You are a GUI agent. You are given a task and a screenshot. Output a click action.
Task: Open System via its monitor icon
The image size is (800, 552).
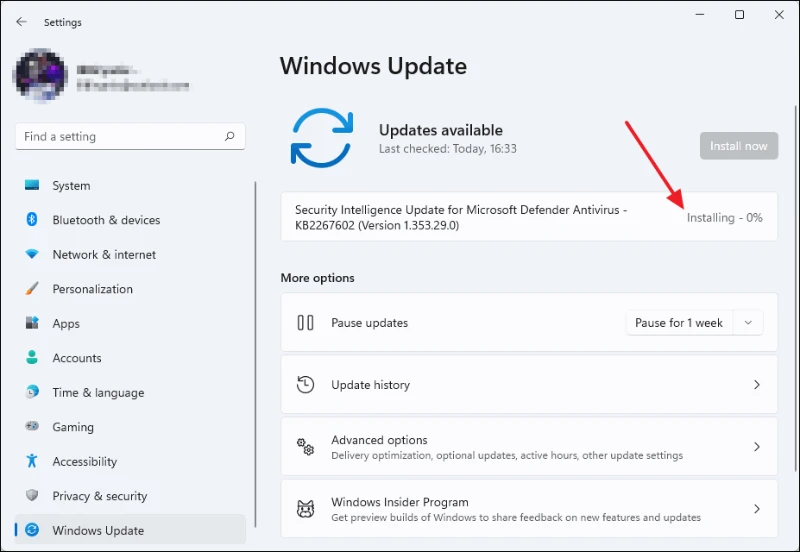click(32, 185)
